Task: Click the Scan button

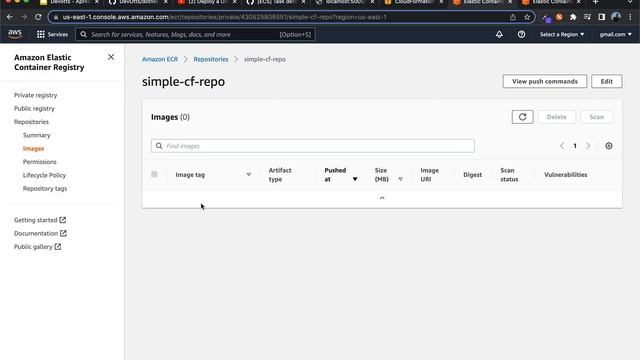Action: (x=596, y=117)
